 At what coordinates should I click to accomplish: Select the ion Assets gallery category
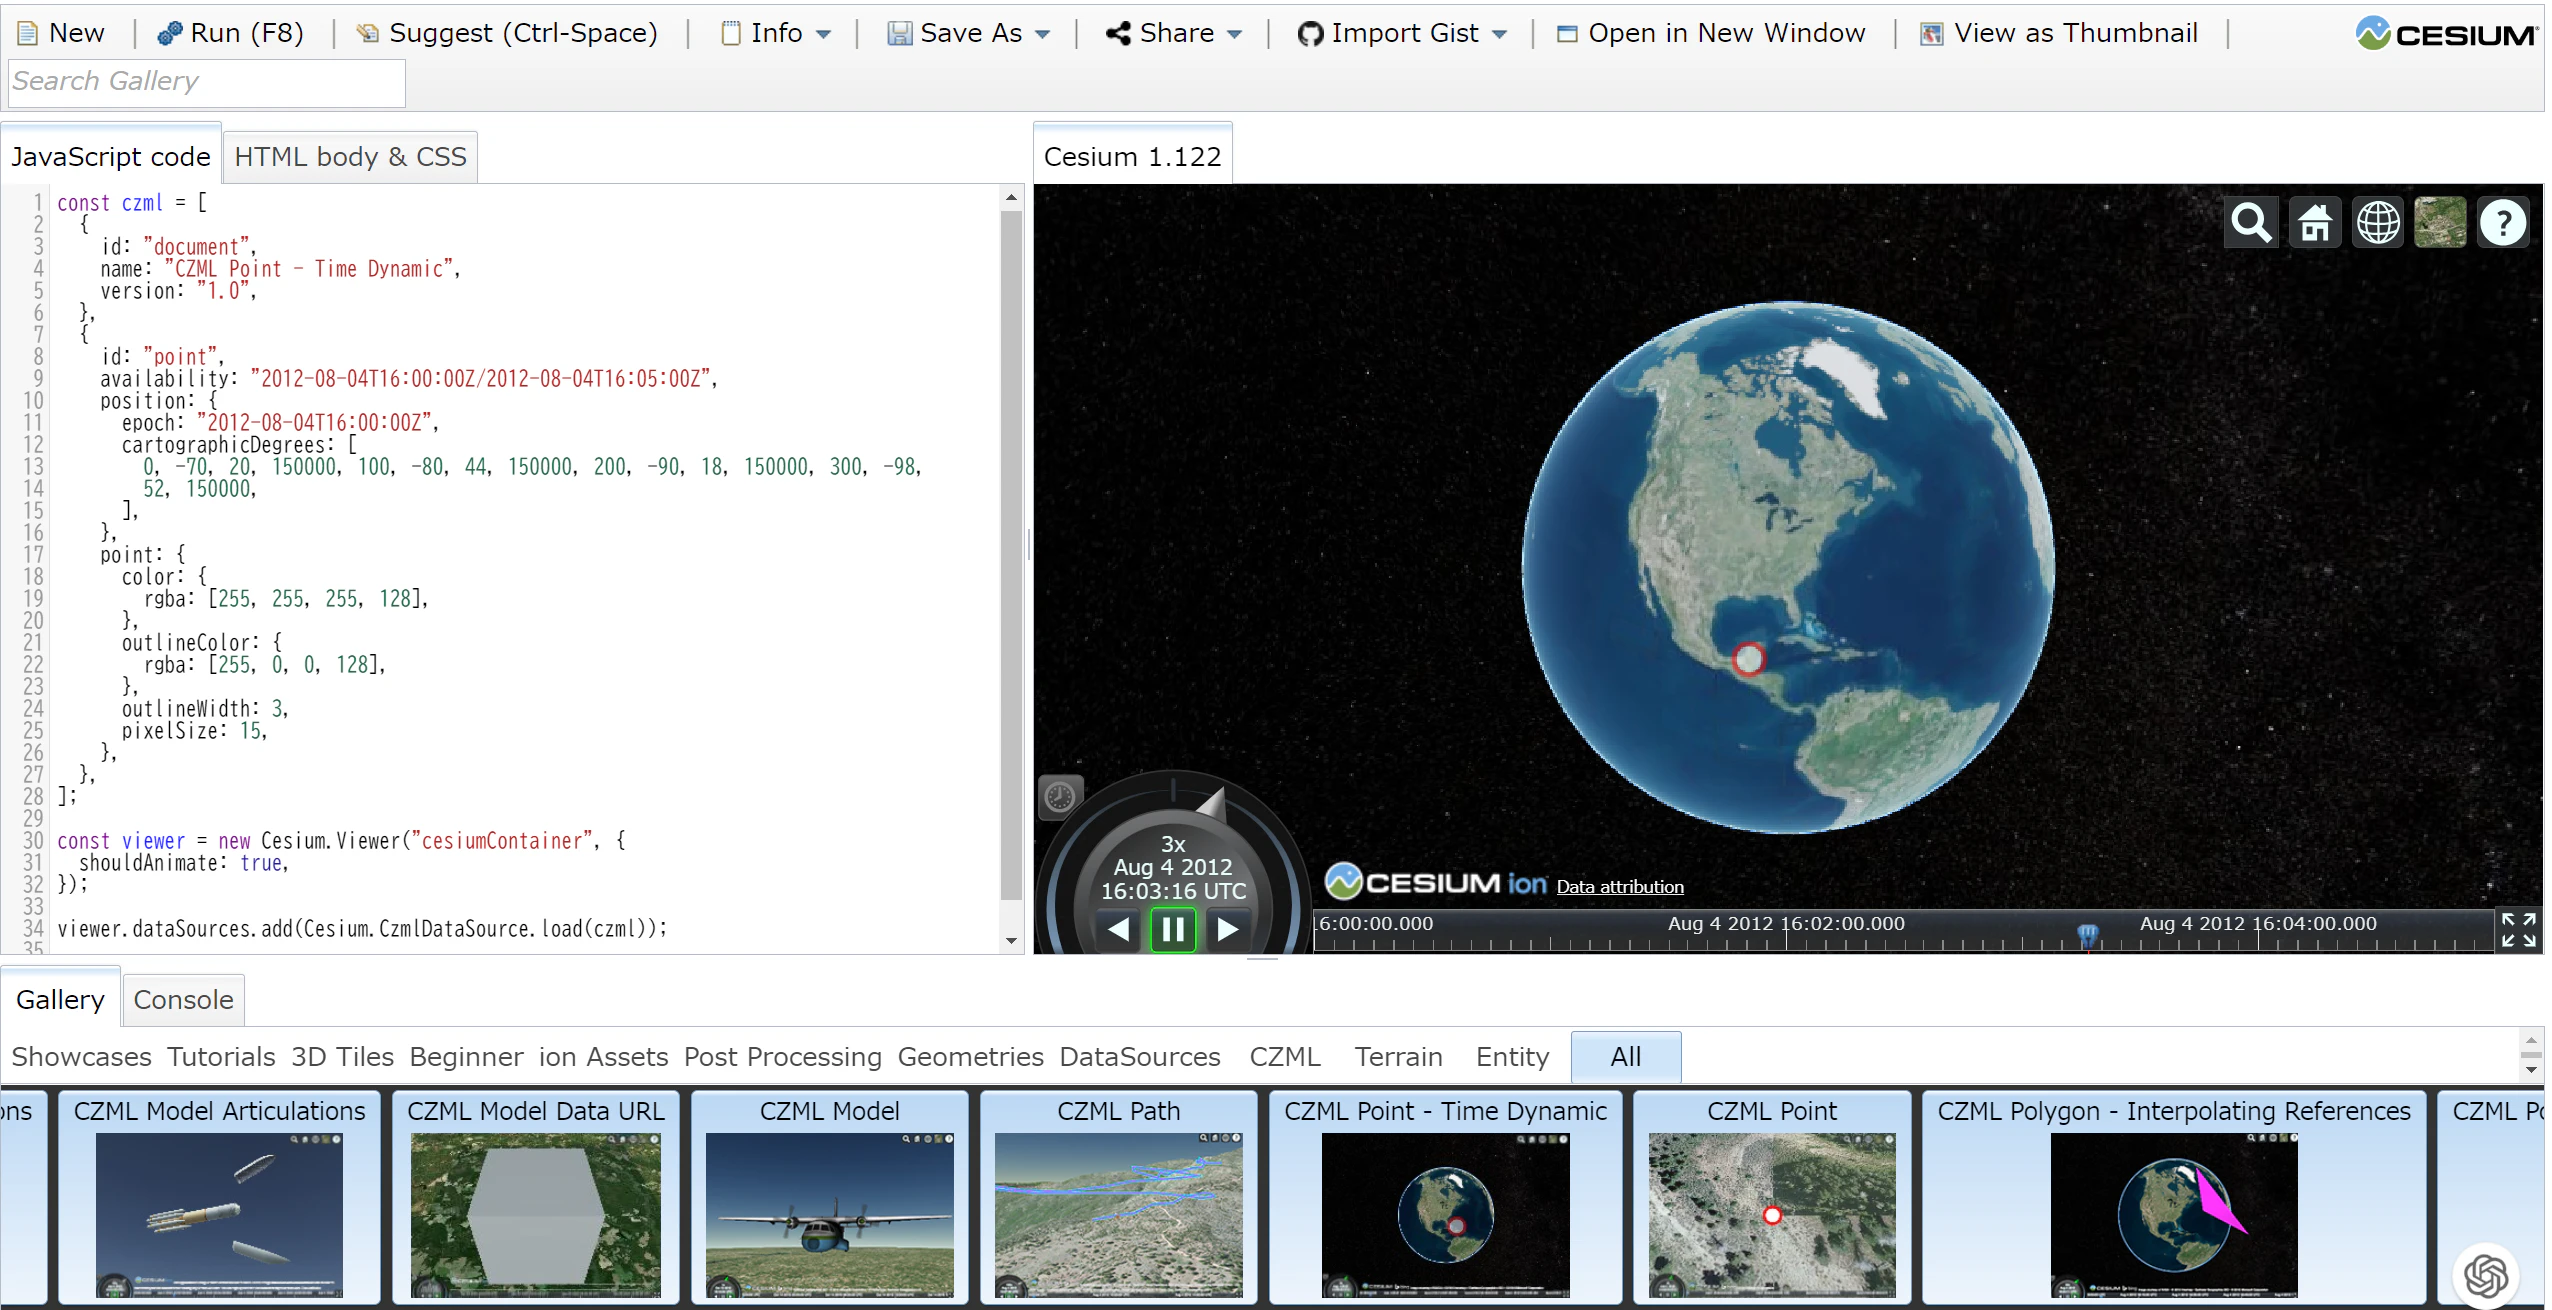click(603, 1057)
